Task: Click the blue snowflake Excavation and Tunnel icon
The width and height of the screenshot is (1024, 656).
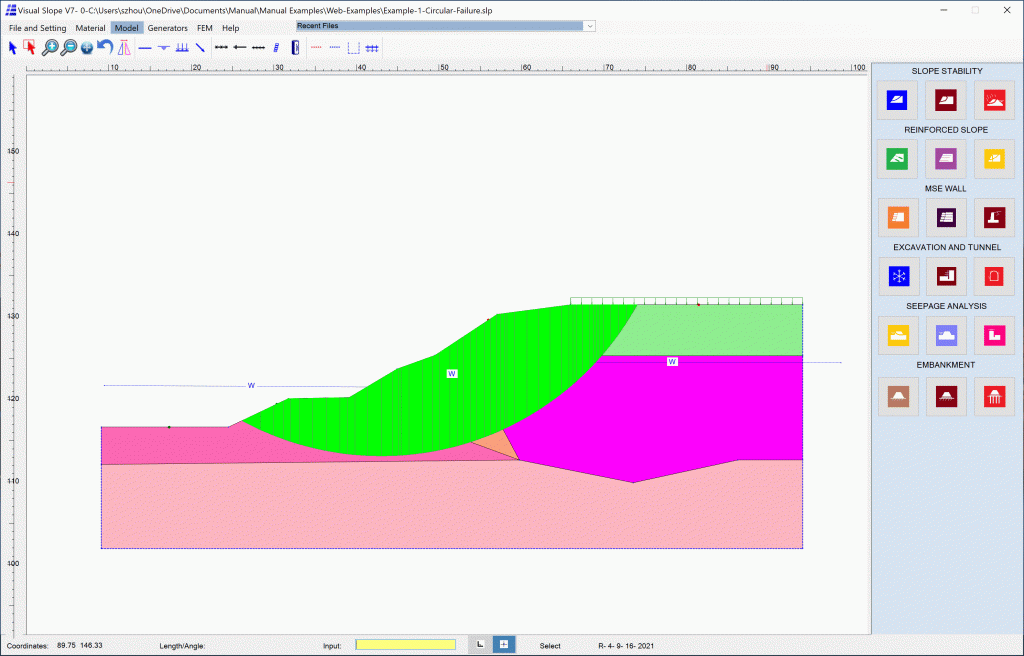Action: tap(897, 276)
